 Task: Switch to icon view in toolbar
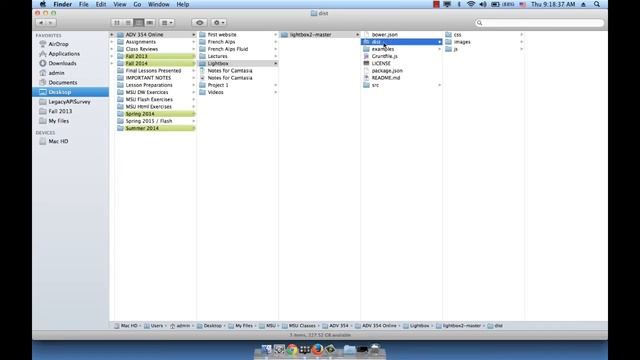point(117,23)
